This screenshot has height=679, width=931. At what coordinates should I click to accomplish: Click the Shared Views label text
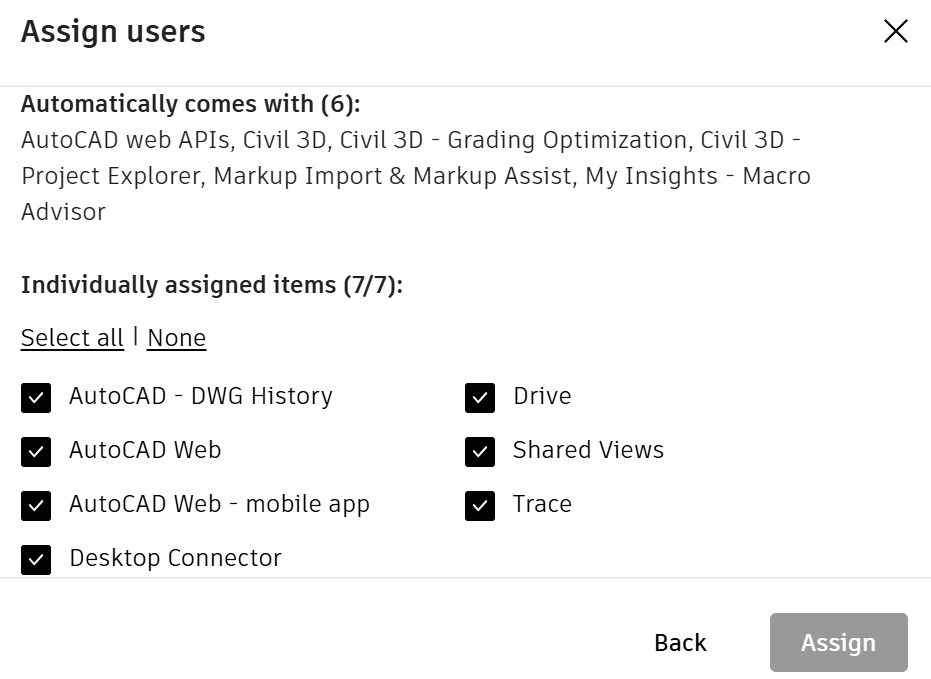588,451
